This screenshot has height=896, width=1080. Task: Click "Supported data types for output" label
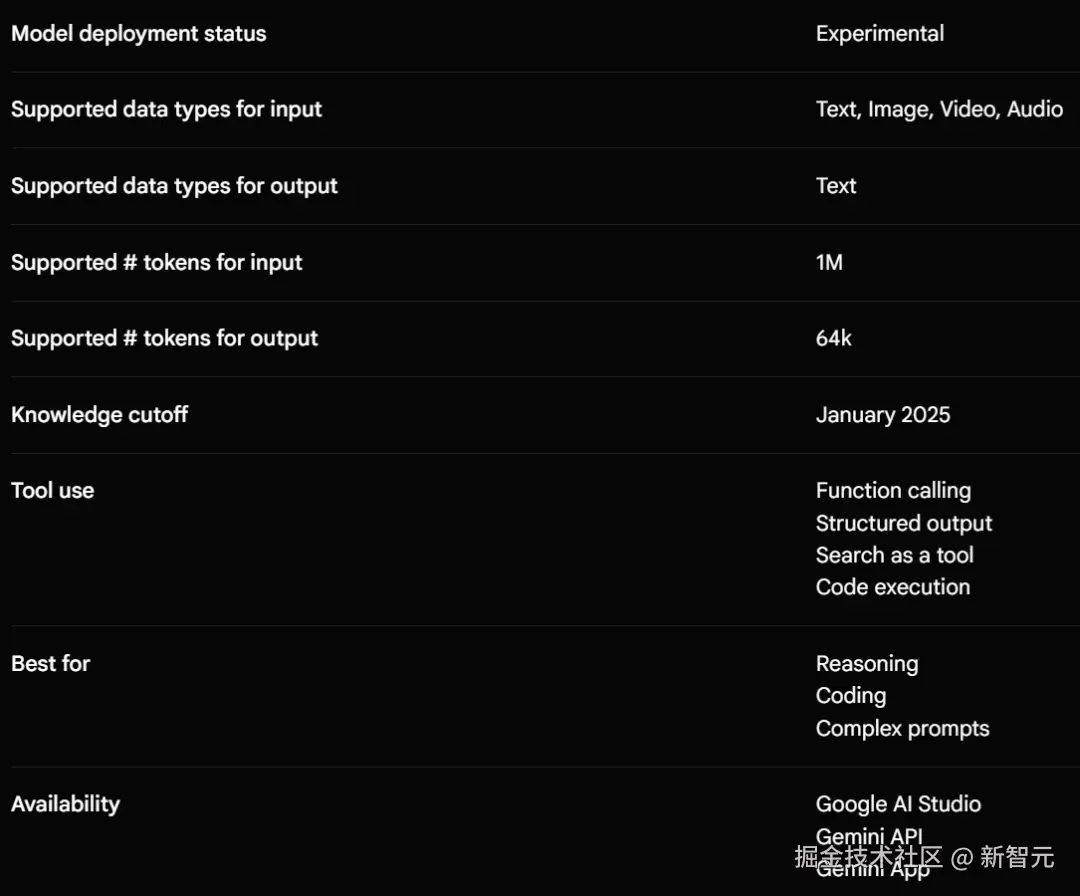174,186
